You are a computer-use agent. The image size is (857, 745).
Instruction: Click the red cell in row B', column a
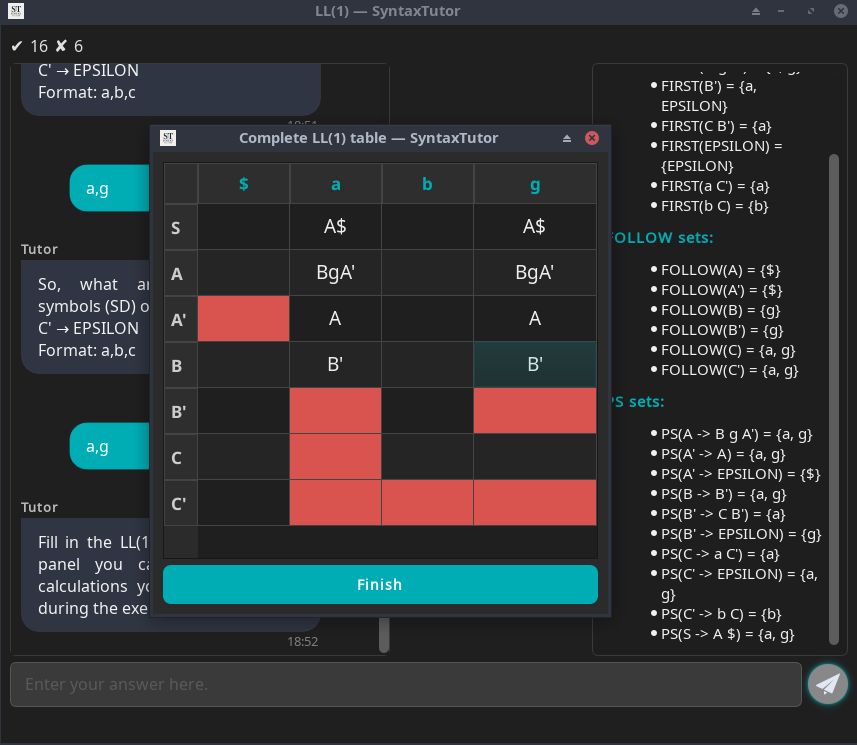(x=336, y=410)
